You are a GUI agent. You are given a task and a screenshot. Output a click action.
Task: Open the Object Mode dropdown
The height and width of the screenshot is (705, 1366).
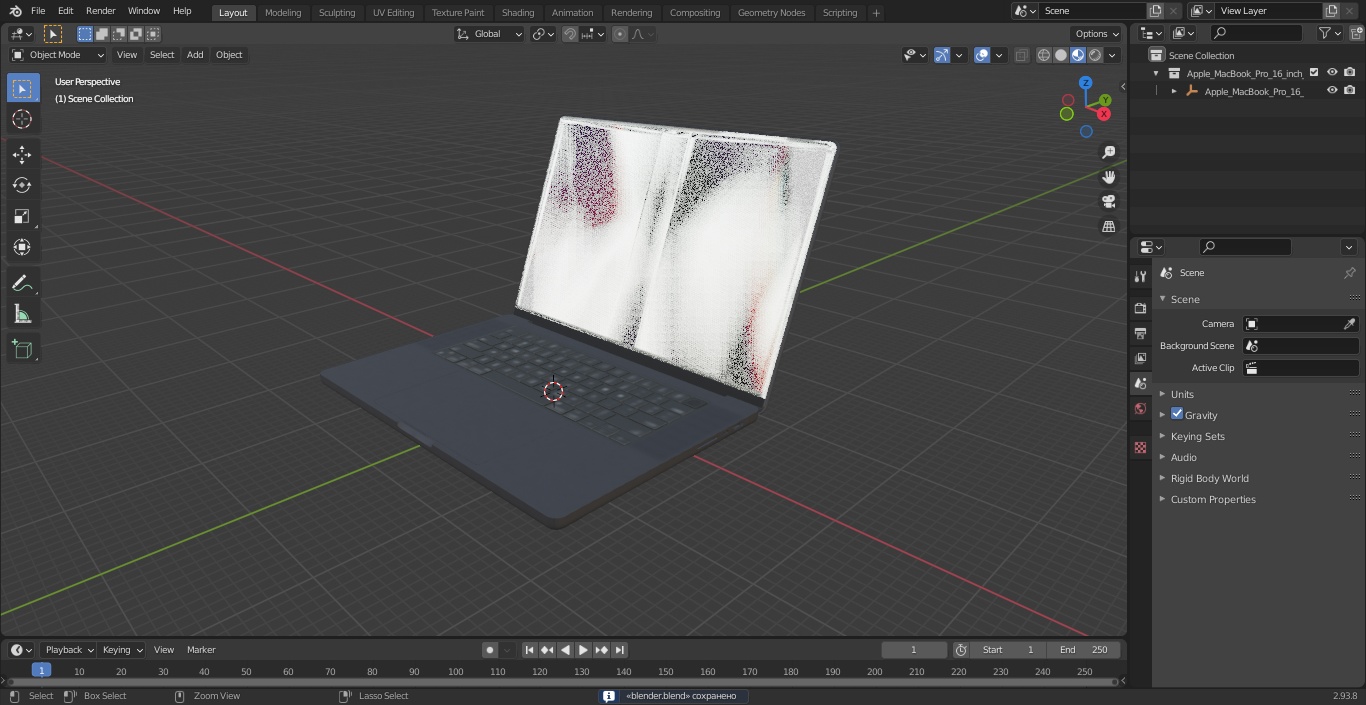(x=58, y=55)
